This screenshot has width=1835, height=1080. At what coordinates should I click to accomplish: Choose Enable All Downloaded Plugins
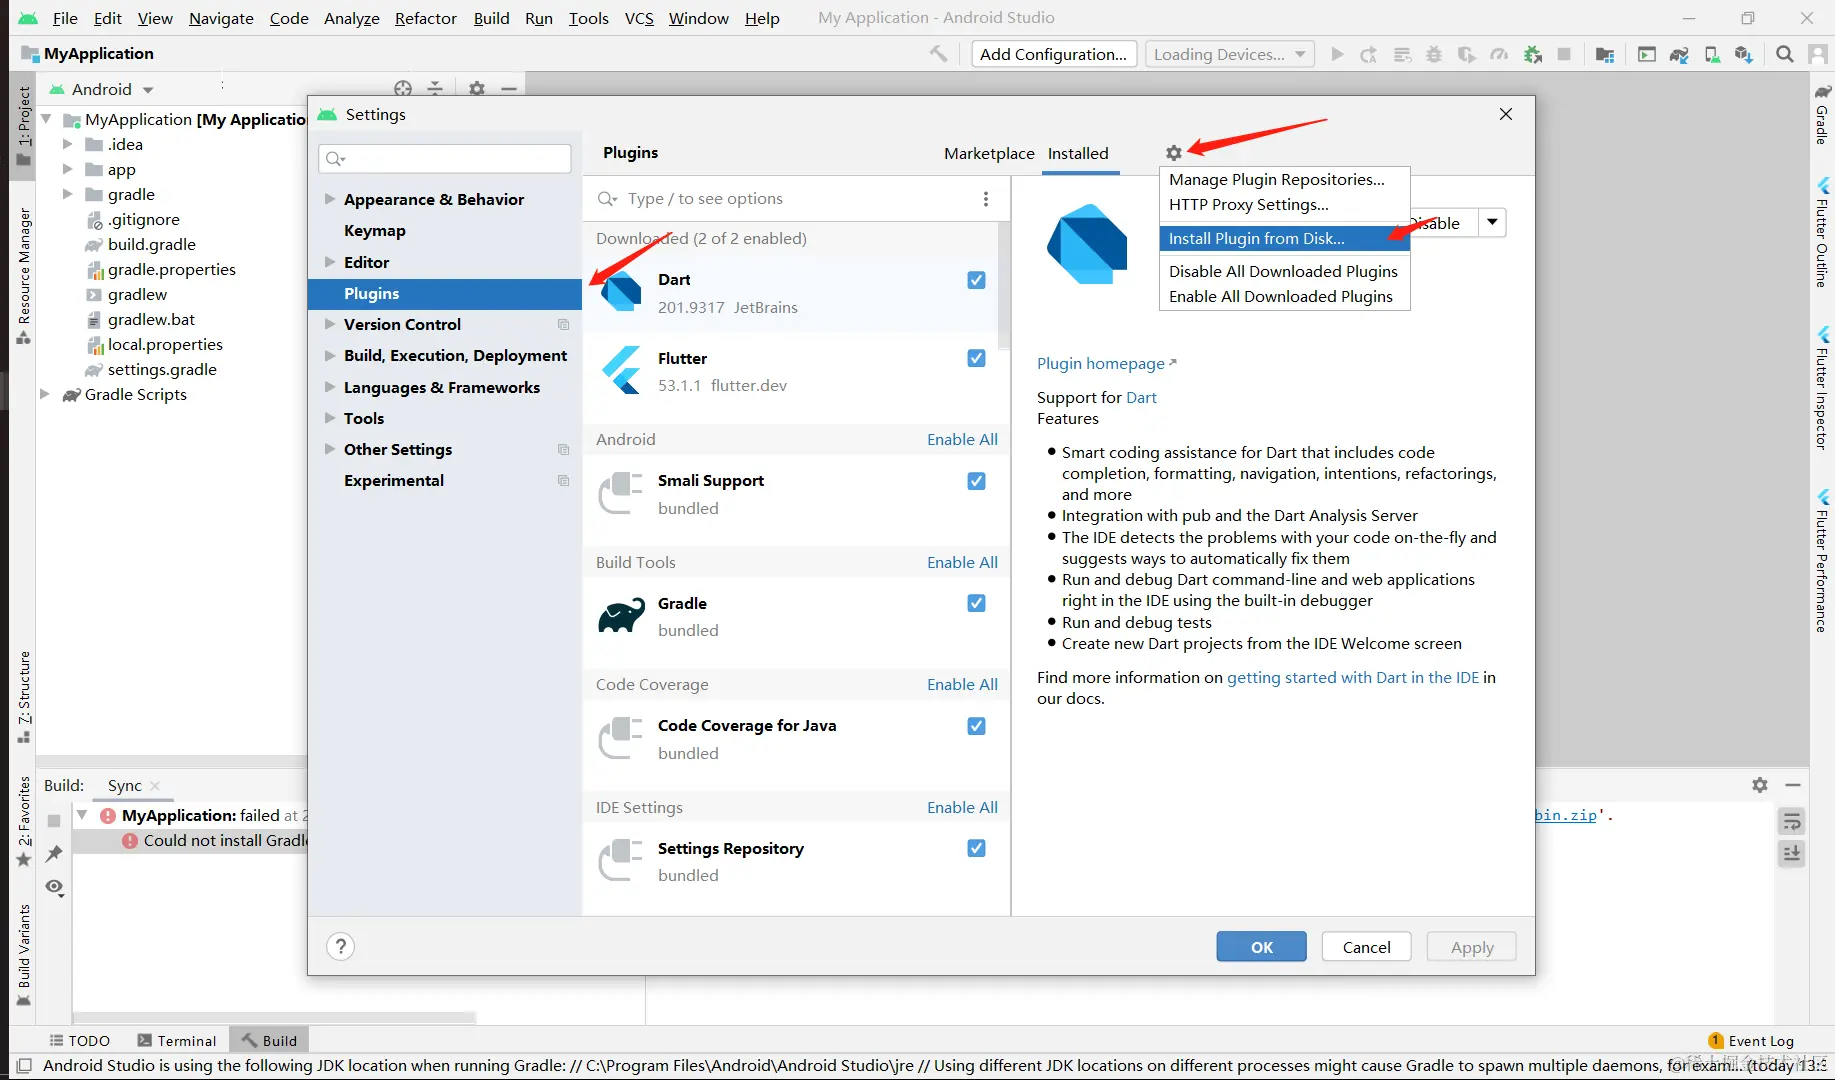1284,296
